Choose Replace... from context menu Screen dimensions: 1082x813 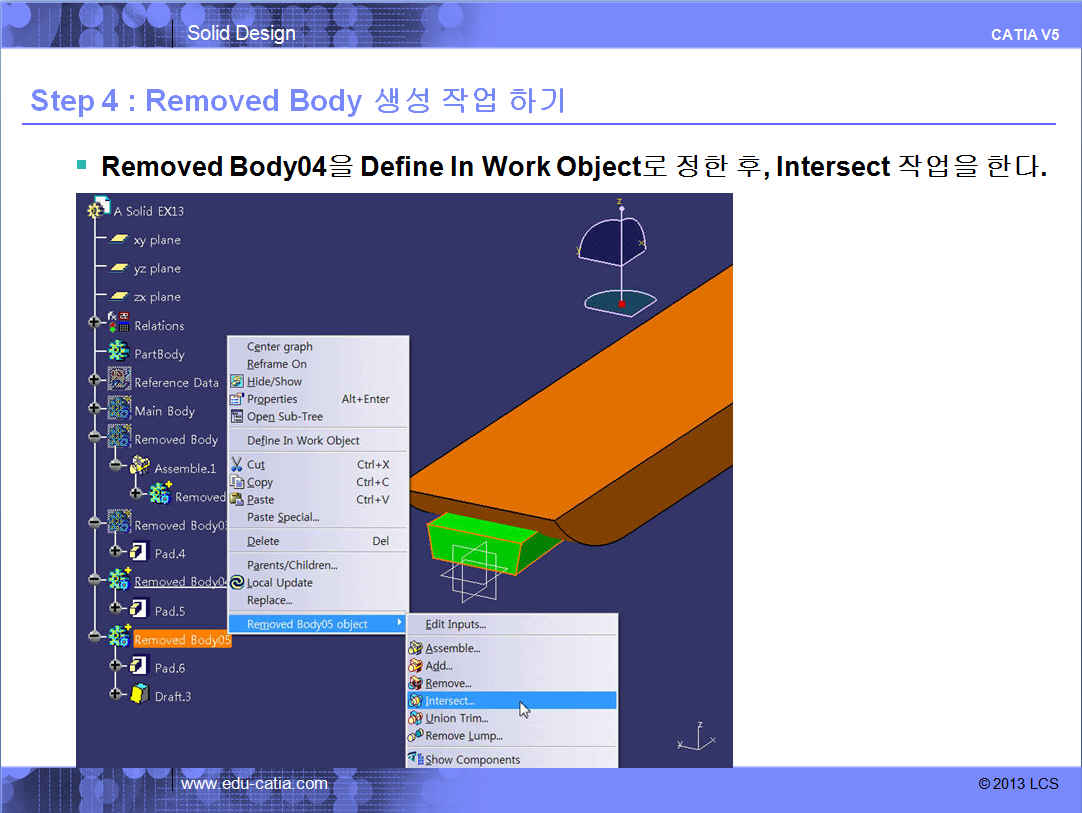(x=318, y=600)
